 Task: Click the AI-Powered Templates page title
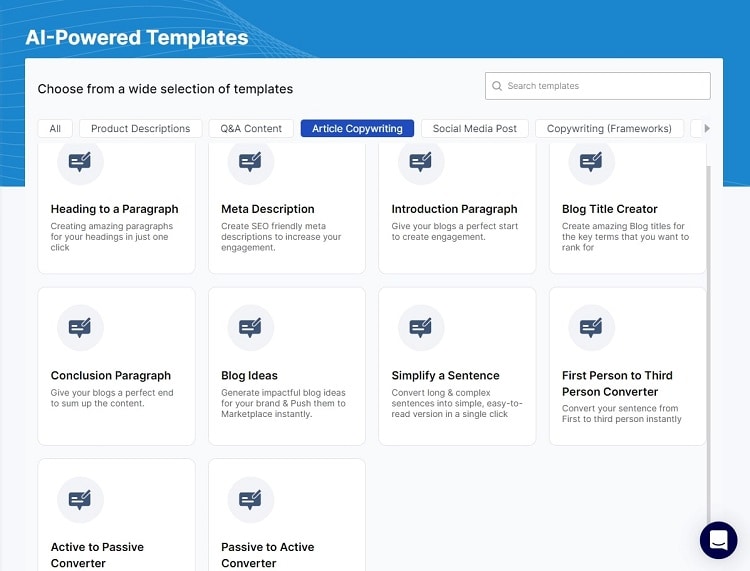coord(137,38)
